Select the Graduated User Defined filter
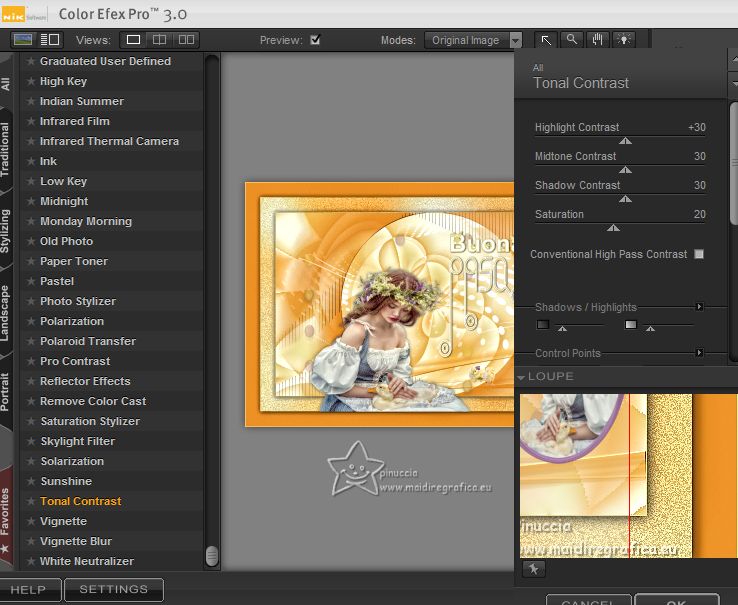738x605 pixels. [x=105, y=61]
